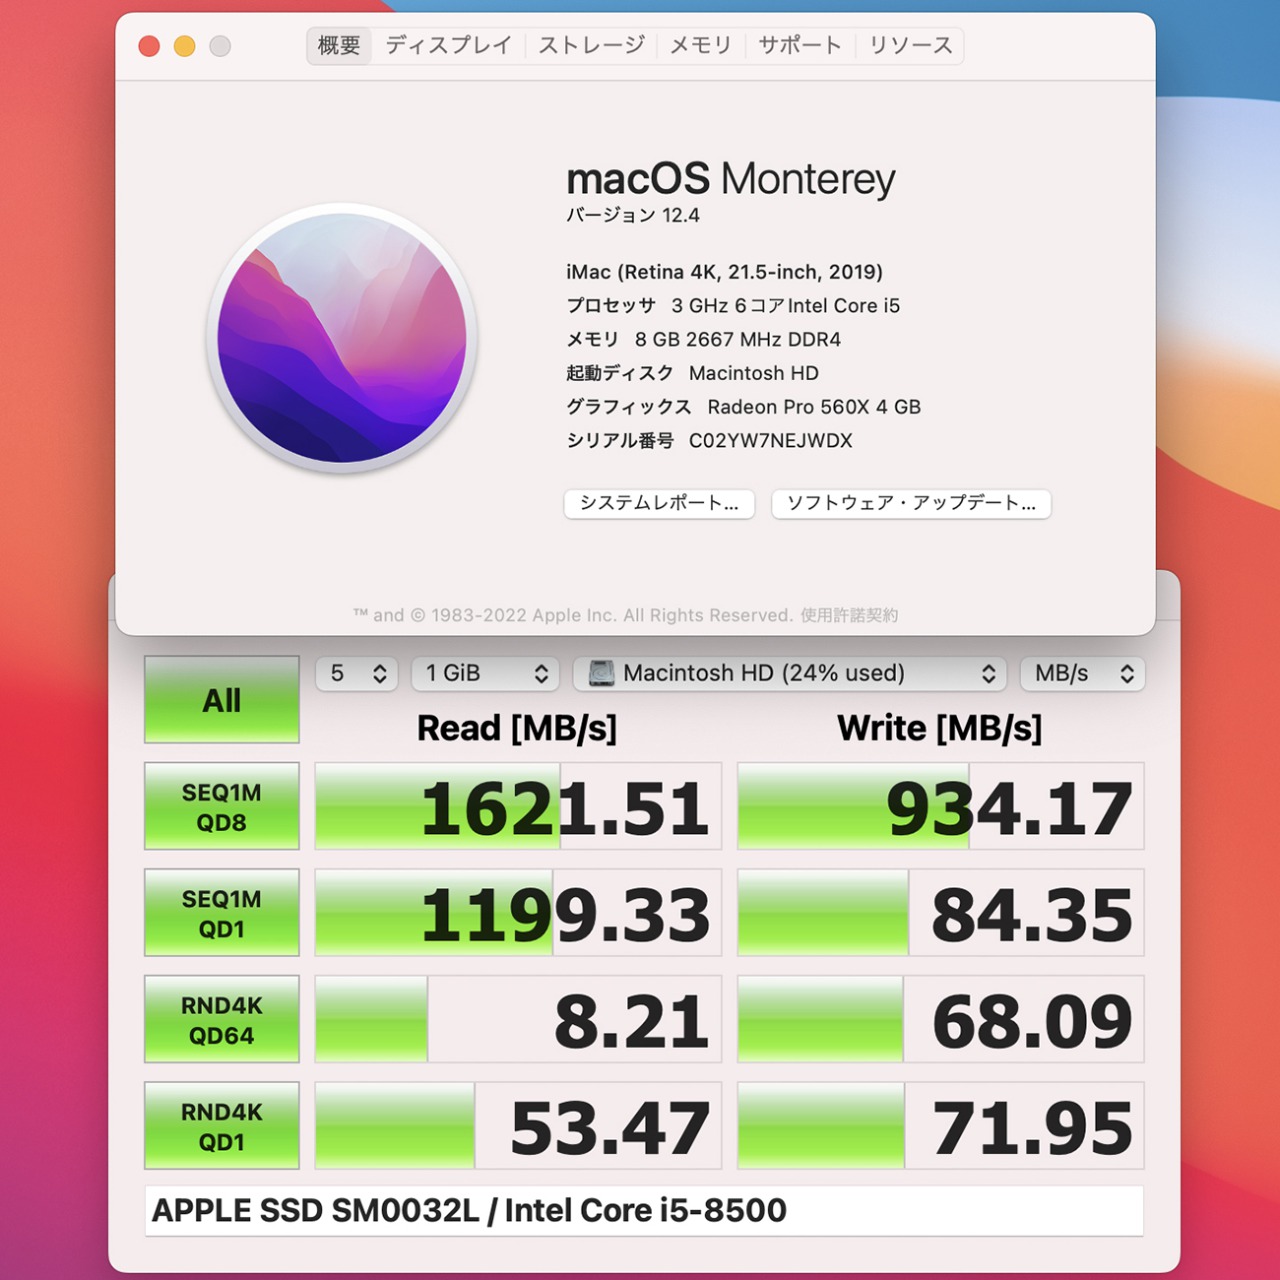Screen dimensions: 1280x1280
Task: Run the RND4K QD1 benchmark
Action: [221, 1125]
